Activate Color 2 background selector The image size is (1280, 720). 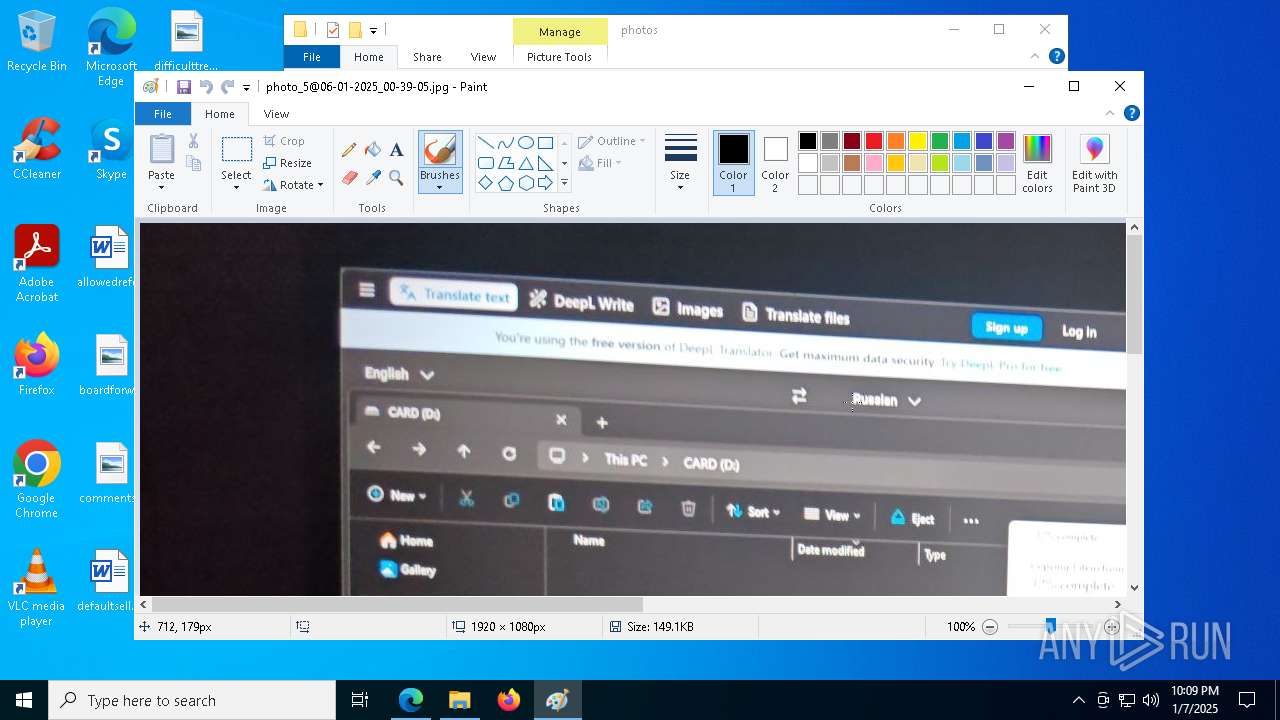pos(775,163)
